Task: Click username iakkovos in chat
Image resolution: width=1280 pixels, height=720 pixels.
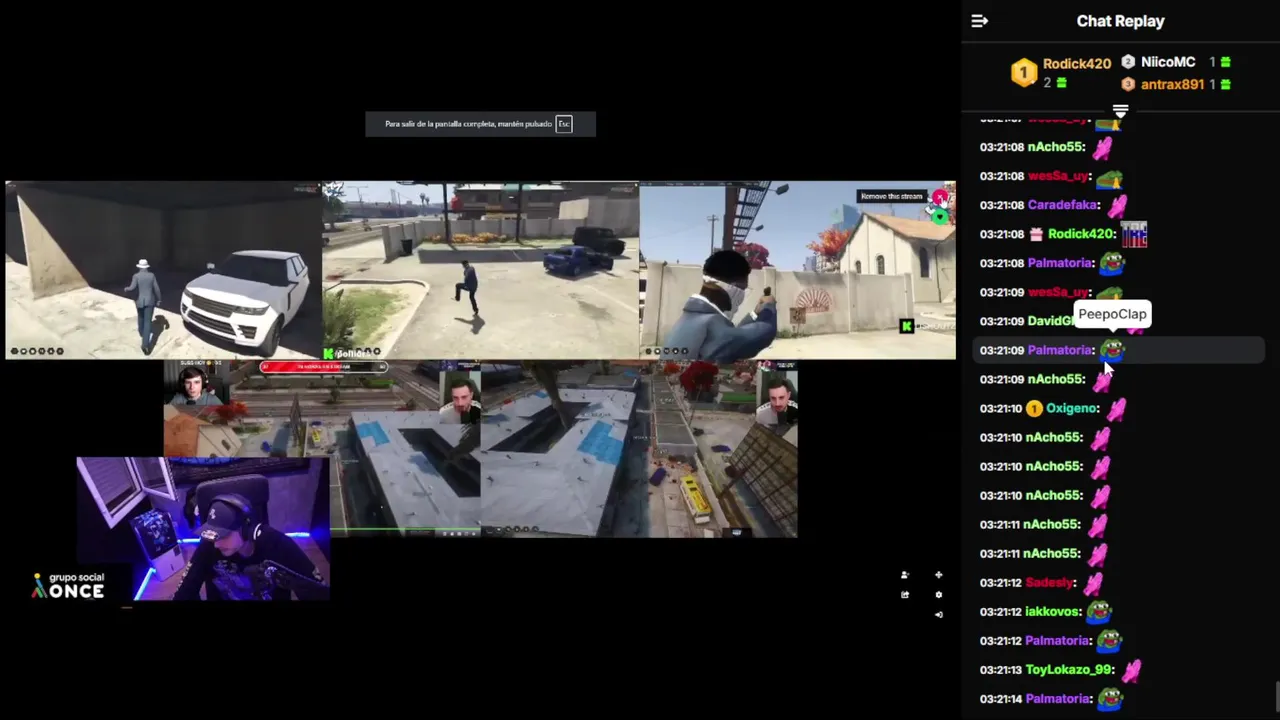Action: click(1053, 611)
